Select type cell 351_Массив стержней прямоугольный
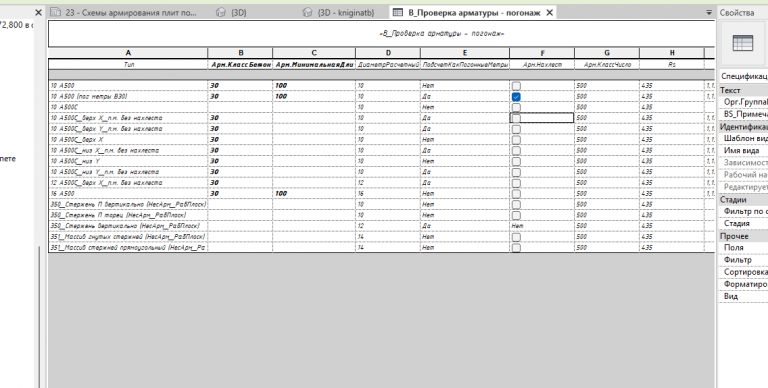This screenshot has height=388, width=768. coord(128,248)
